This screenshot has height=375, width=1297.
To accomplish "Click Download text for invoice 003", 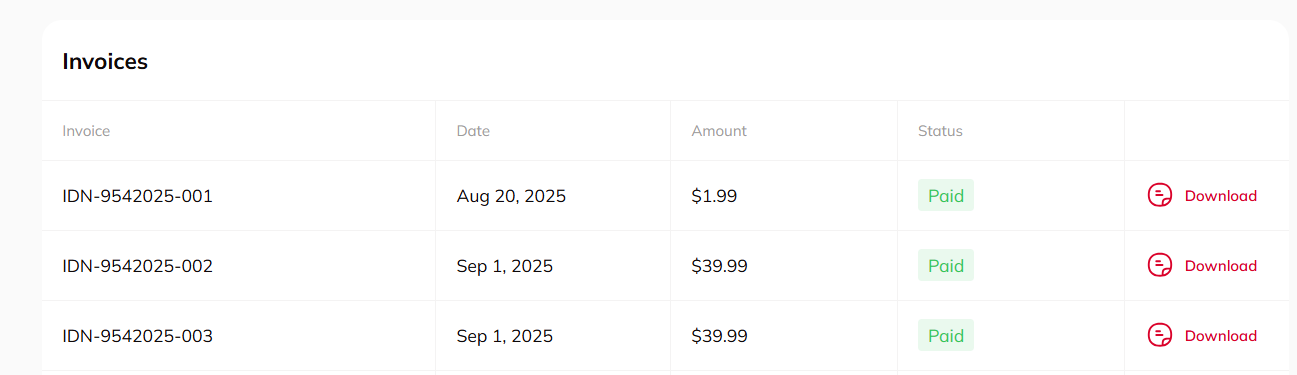I will click(x=1220, y=336).
